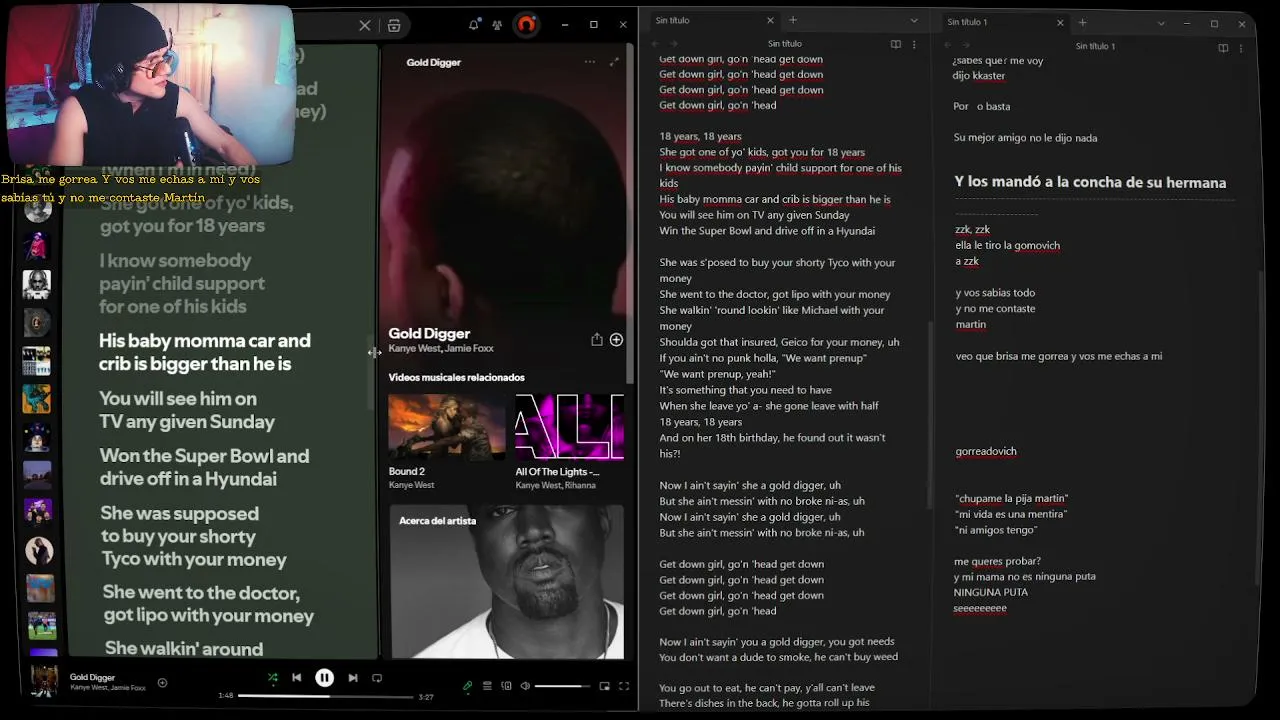This screenshot has width=1280, height=720.
Task: Navigate back in the 'Sin título' window
Action: [x=654, y=44]
